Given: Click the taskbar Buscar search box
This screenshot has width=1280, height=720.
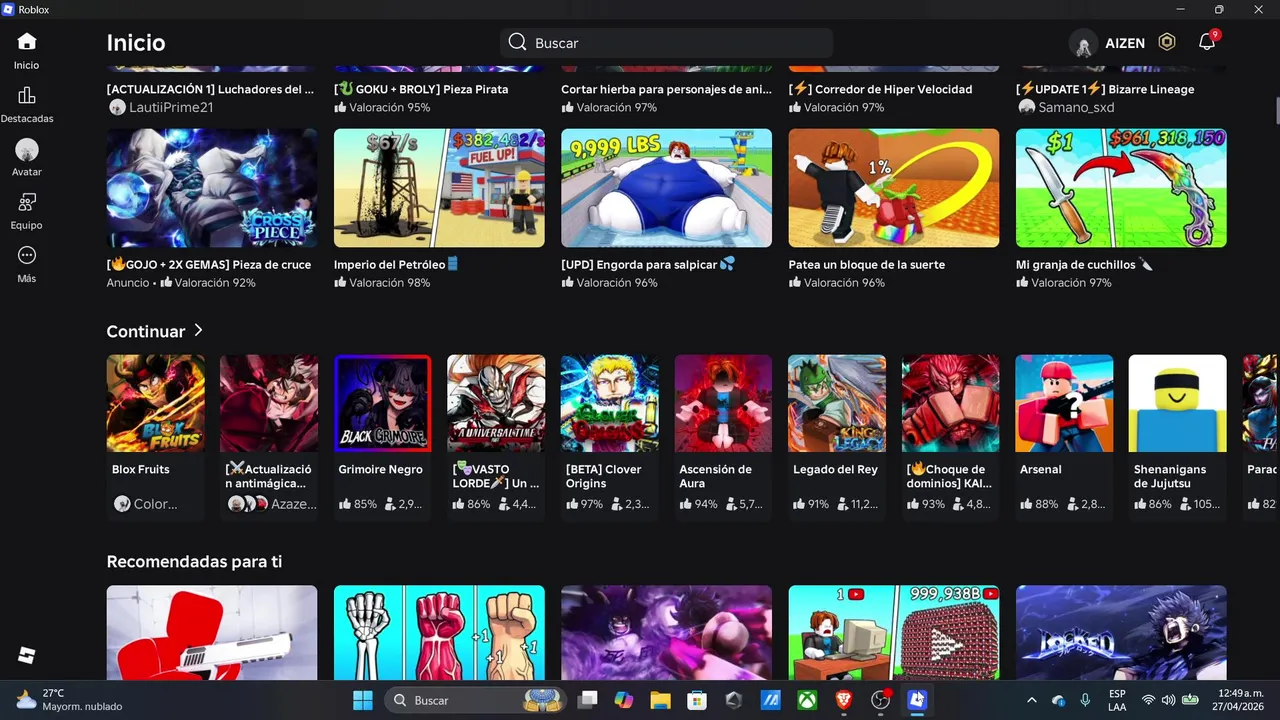Looking at the screenshot, I should 474,700.
